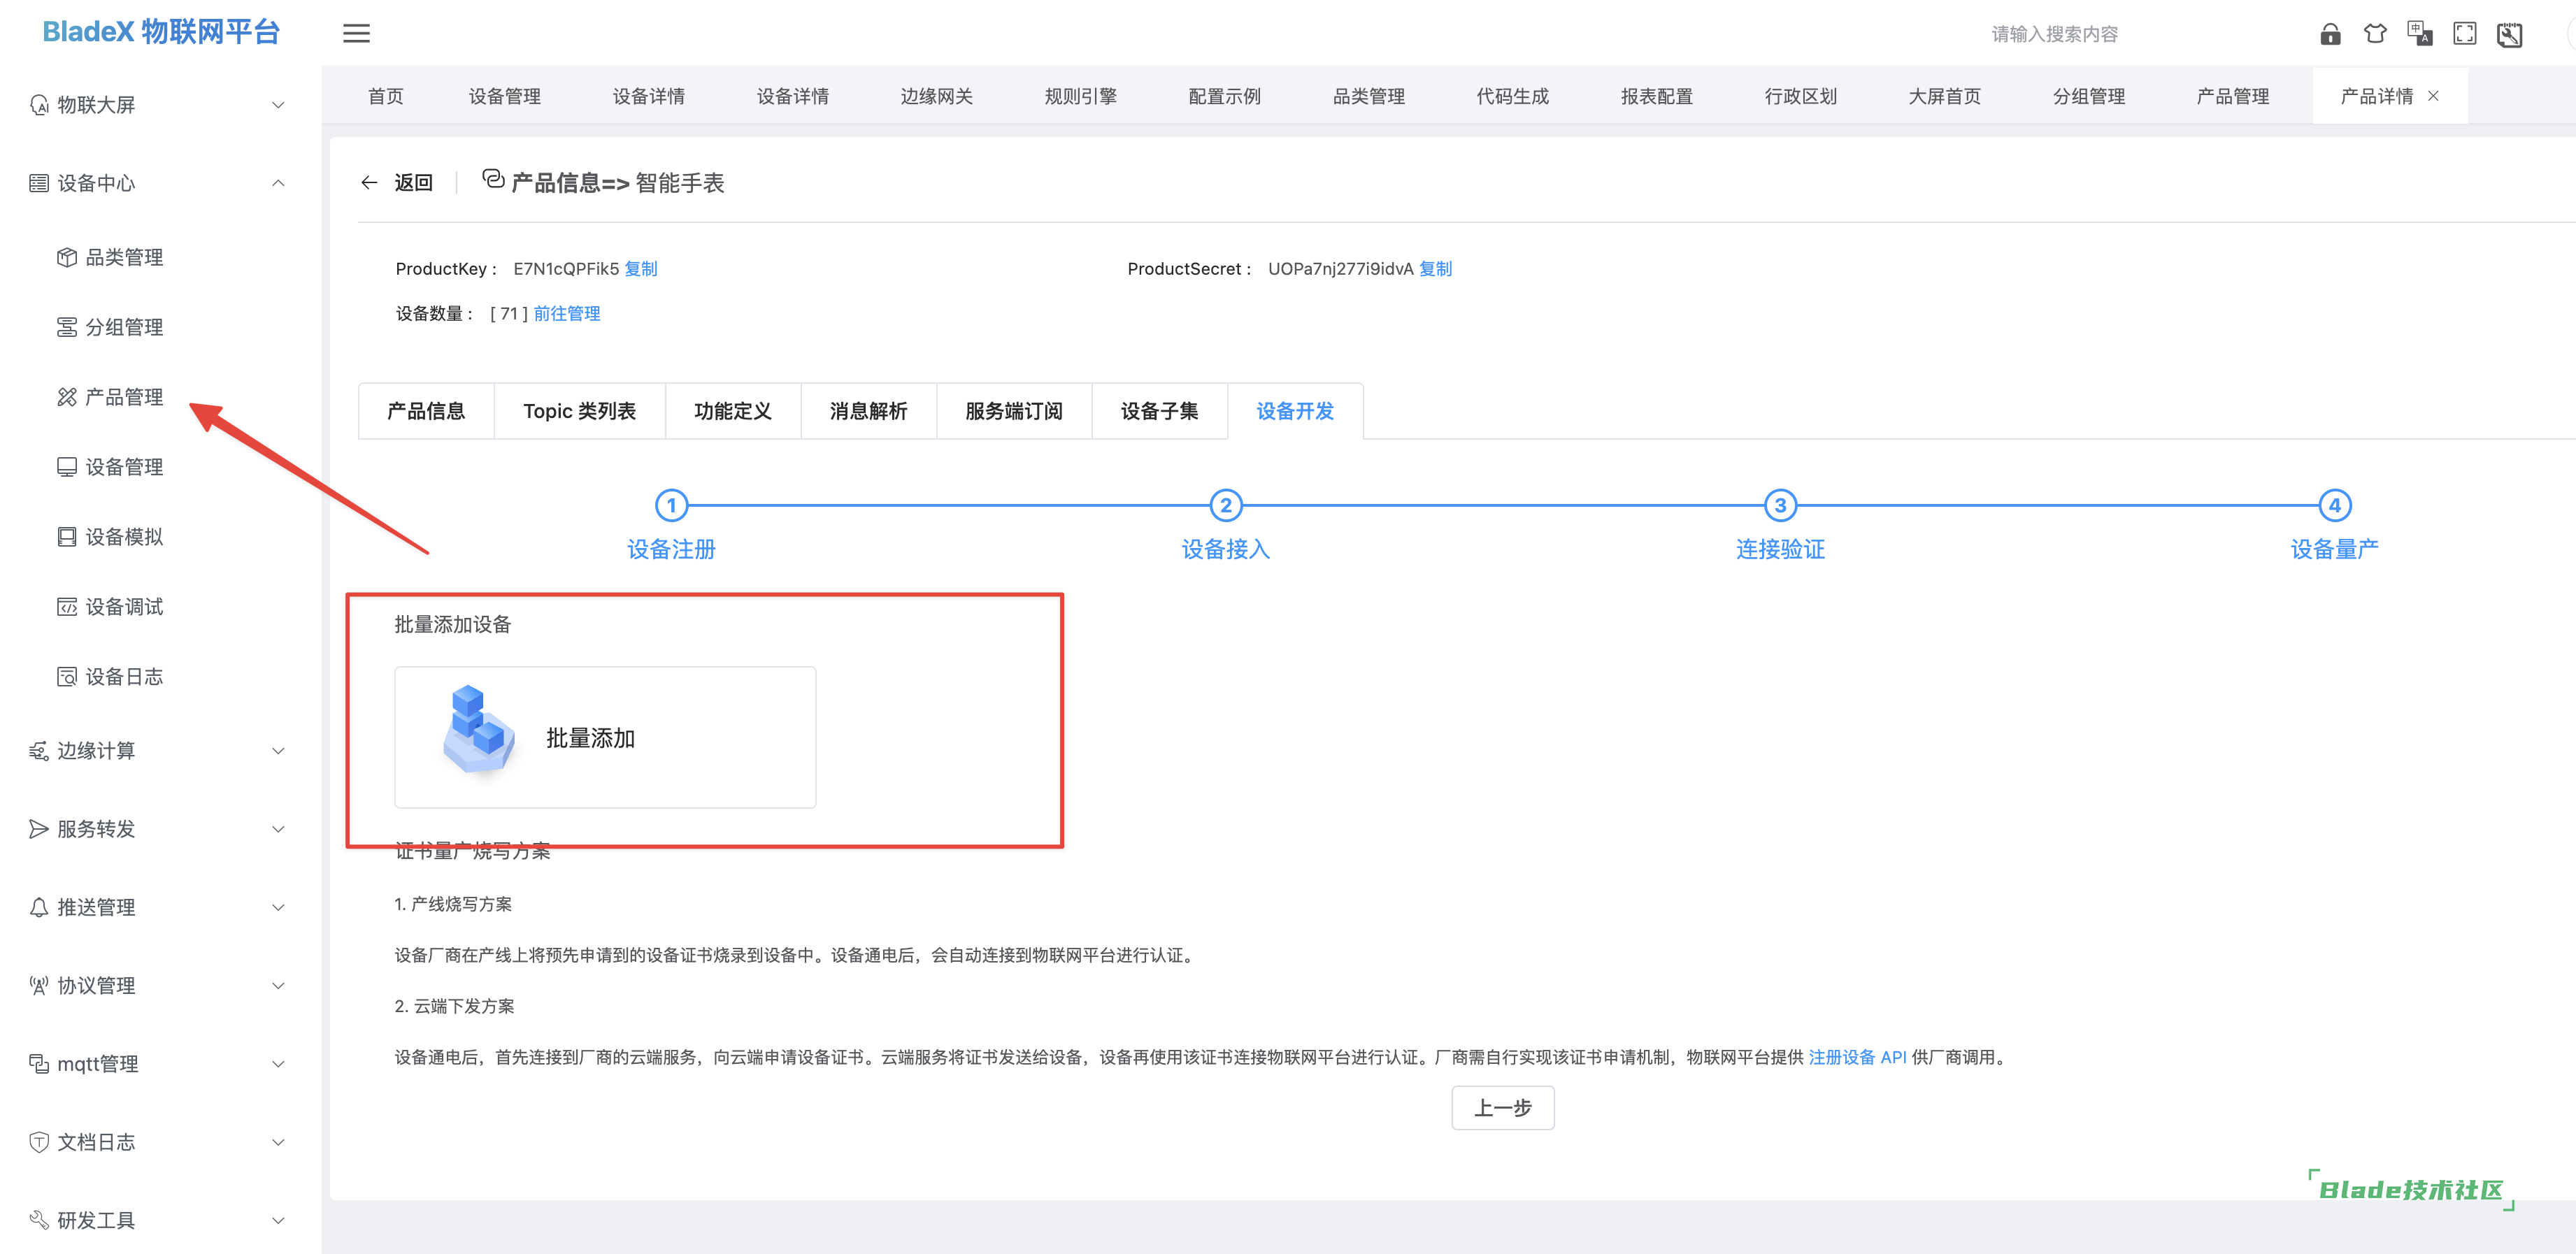The image size is (2576, 1254).
Task: Click the lock screen icon
Action: pos(2330,34)
